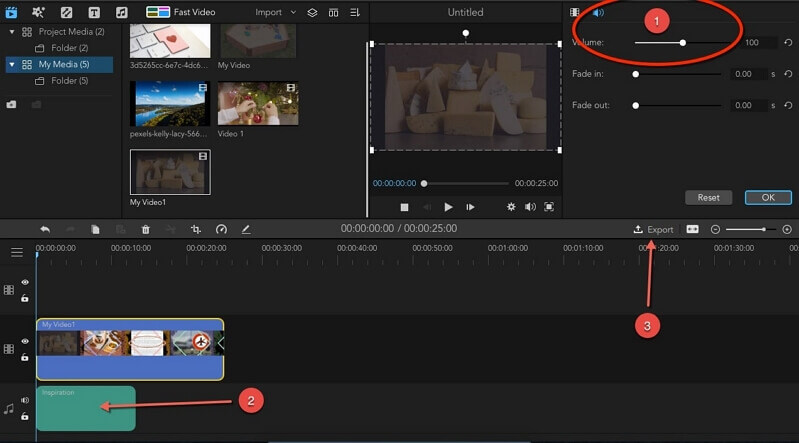The width and height of the screenshot is (799, 443).
Task: Click the Volume slider handle
Action: (x=682, y=43)
